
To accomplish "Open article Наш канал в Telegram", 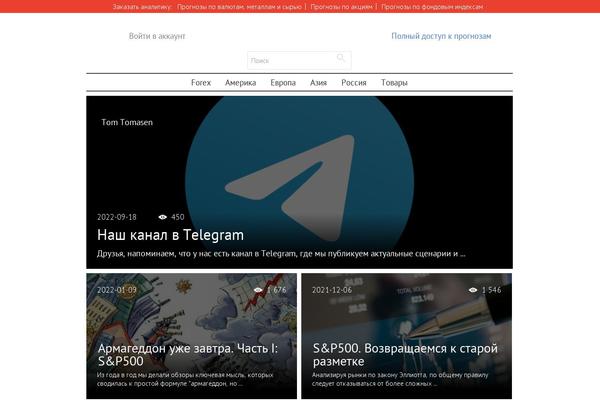I will click(170, 235).
